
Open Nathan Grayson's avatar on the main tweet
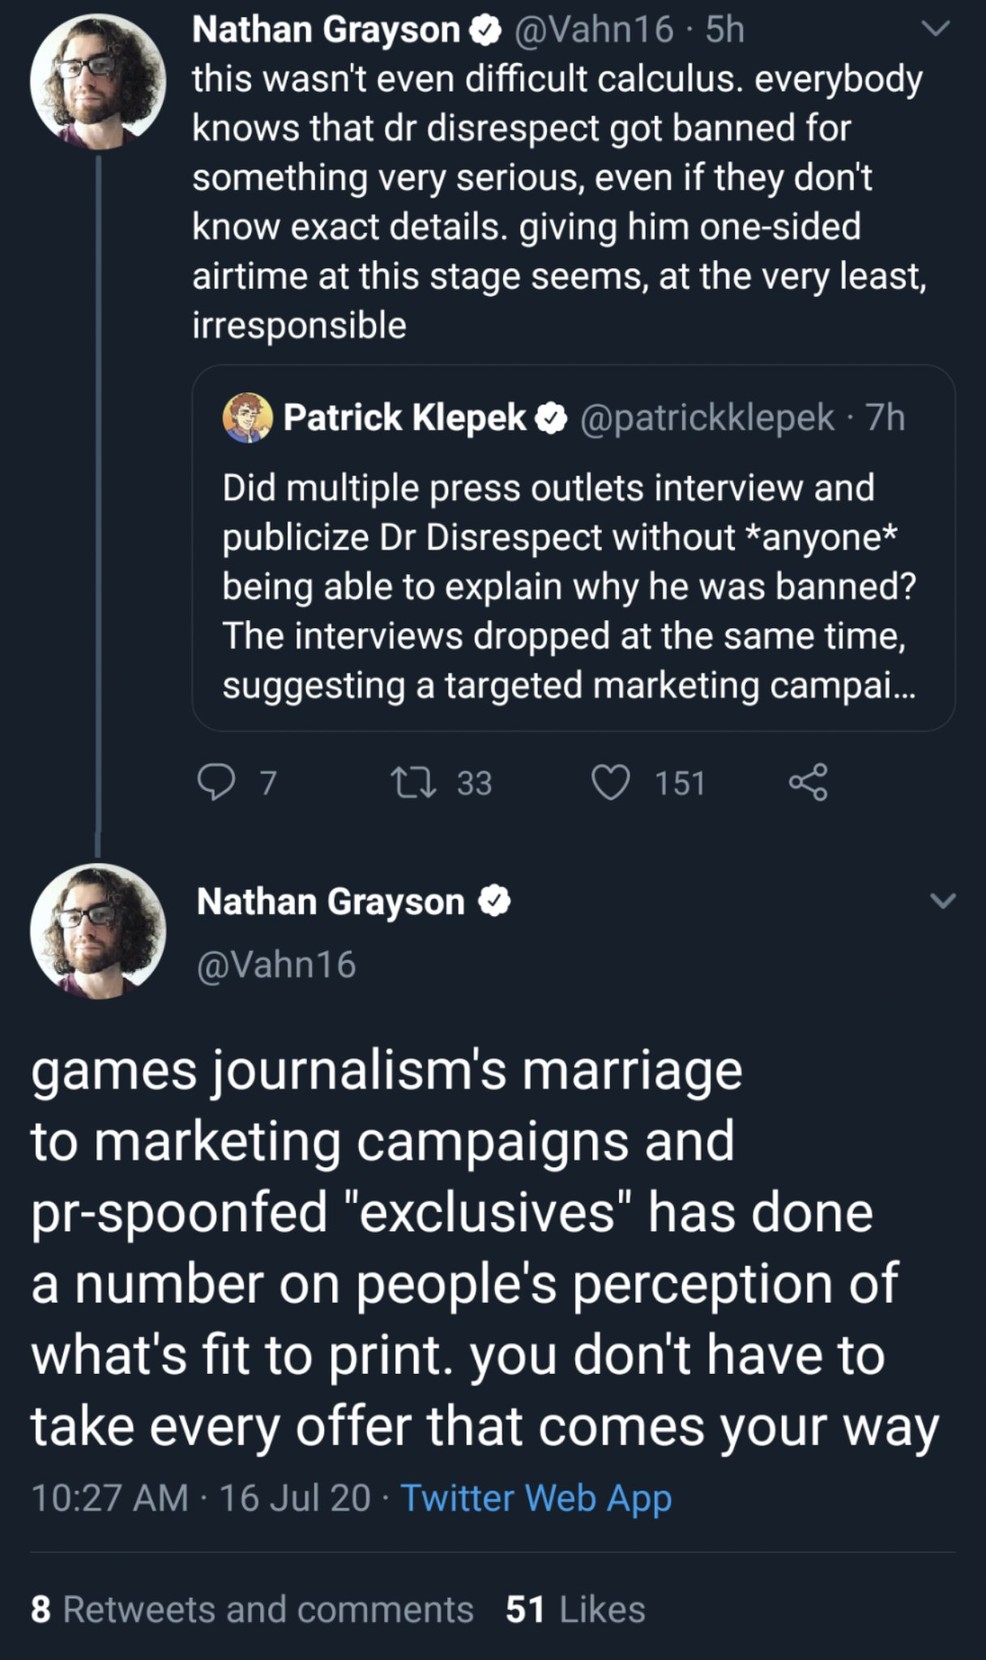[x=98, y=931]
